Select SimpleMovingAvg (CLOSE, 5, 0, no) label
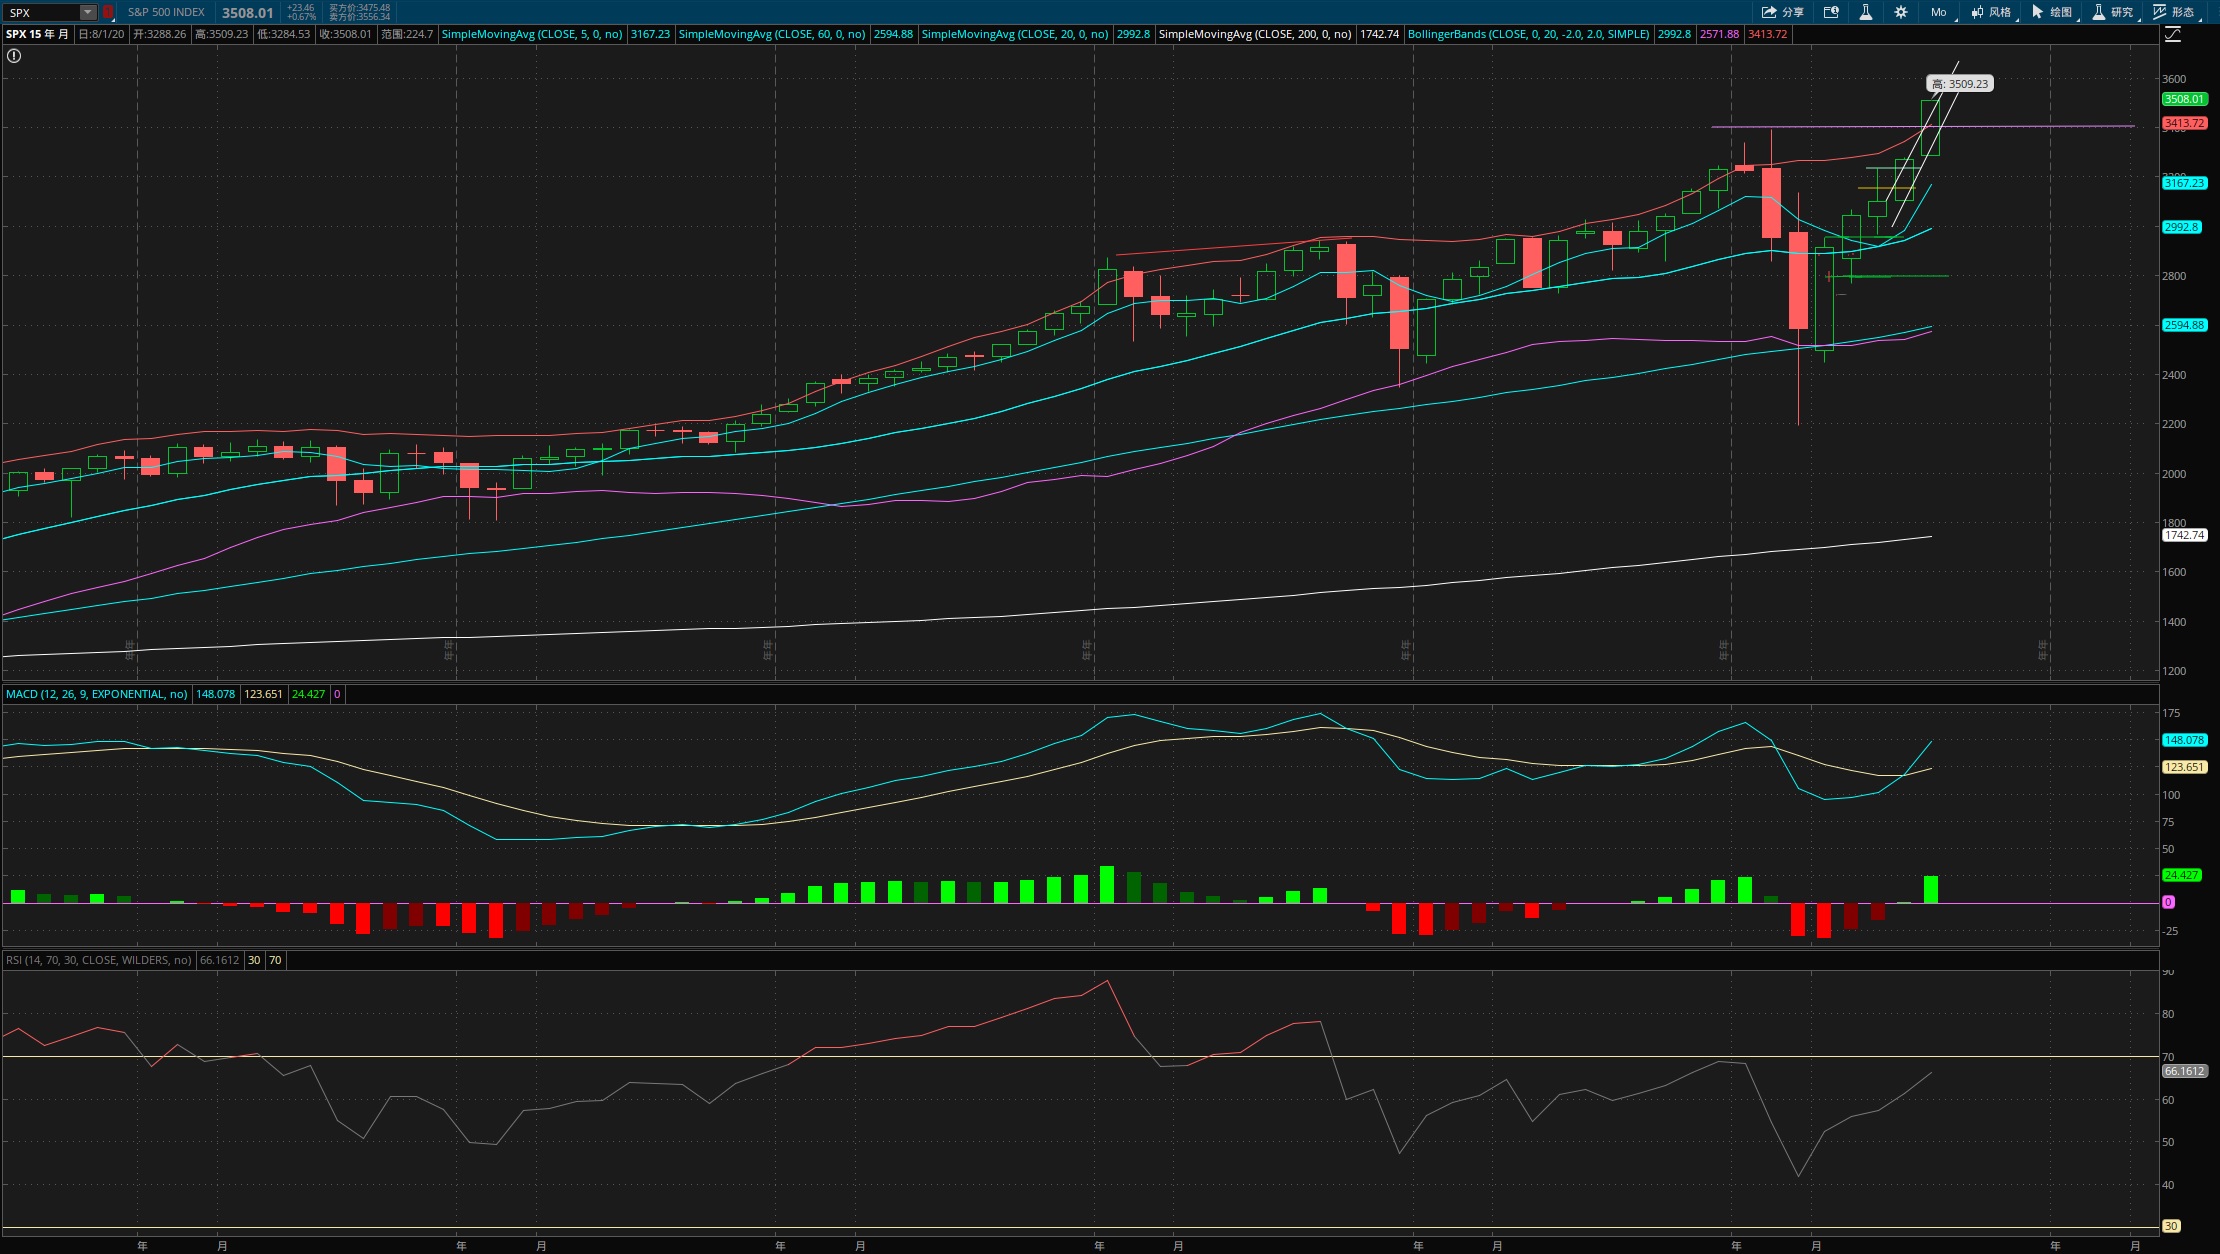Screen dimensions: 2220x1254 (532, 34)
